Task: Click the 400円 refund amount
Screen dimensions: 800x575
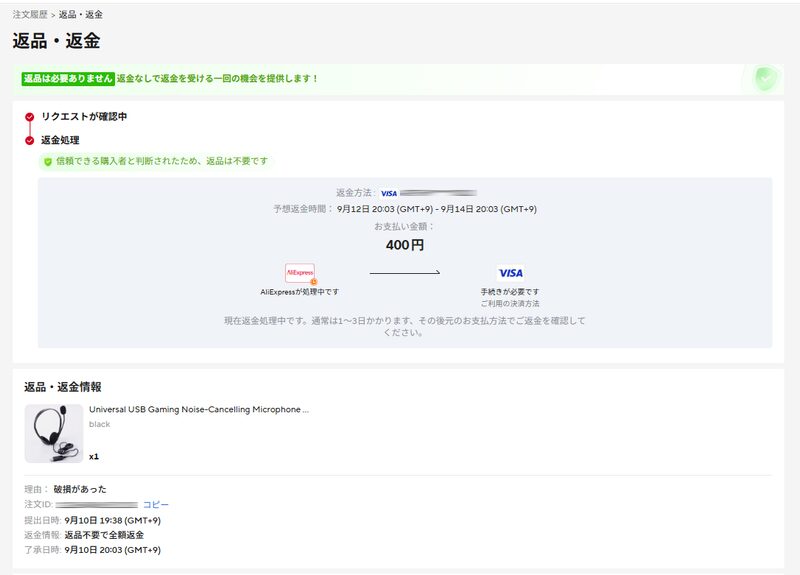Action: tap(405, 245)
